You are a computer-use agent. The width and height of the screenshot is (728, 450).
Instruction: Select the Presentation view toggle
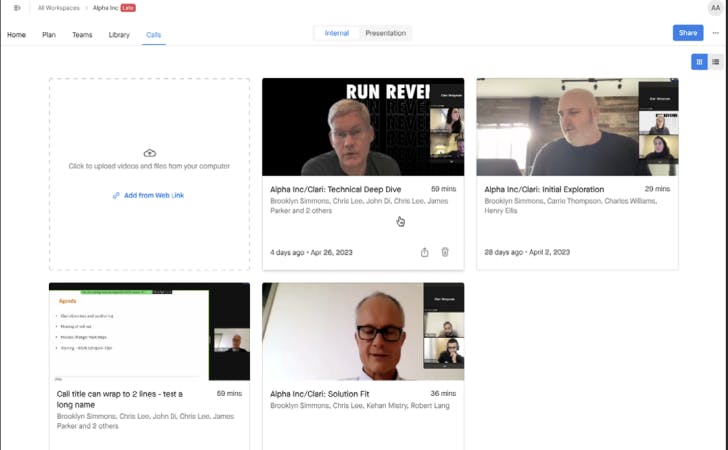385,33
